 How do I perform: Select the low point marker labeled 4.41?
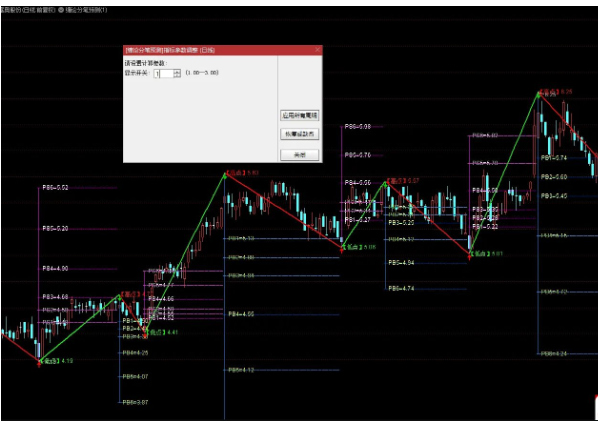tap(163, 332)
